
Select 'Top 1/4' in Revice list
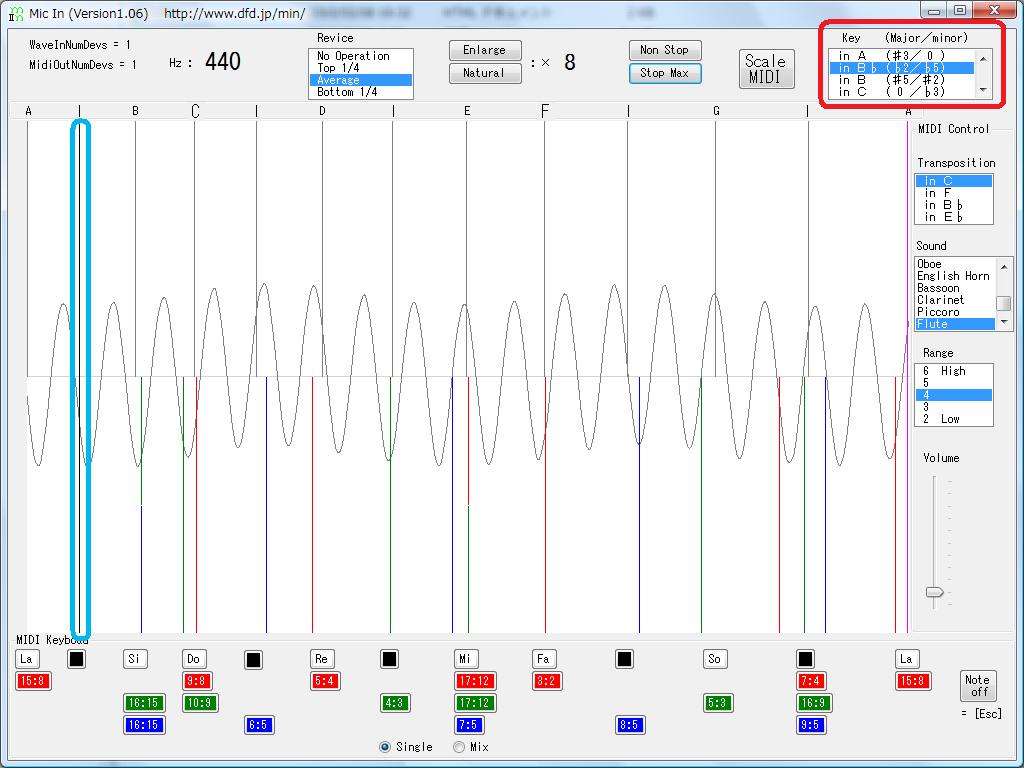[360, 68]
